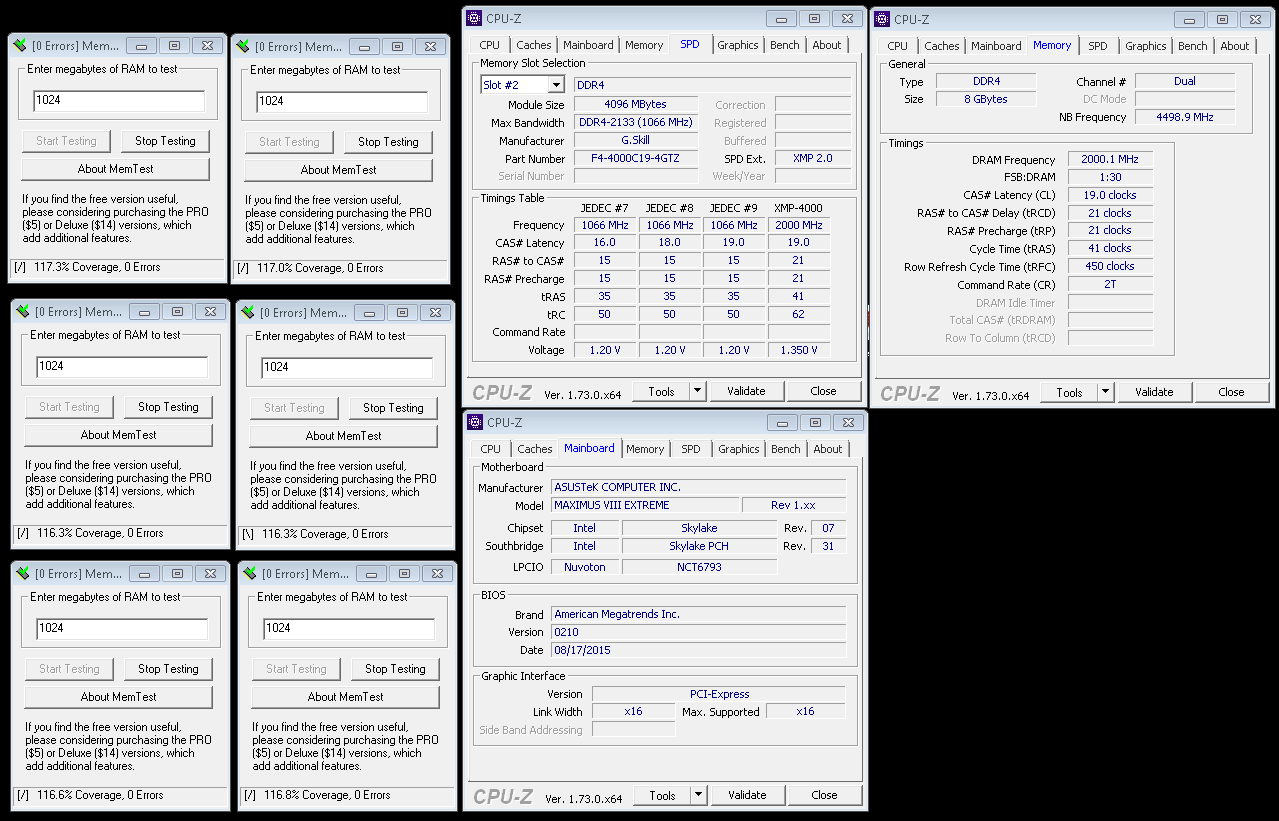The height and width of the screenshot is (821, 1279).
Task: Open About MemTest in the 117.0% coverage window
Action: click(339, 170)
